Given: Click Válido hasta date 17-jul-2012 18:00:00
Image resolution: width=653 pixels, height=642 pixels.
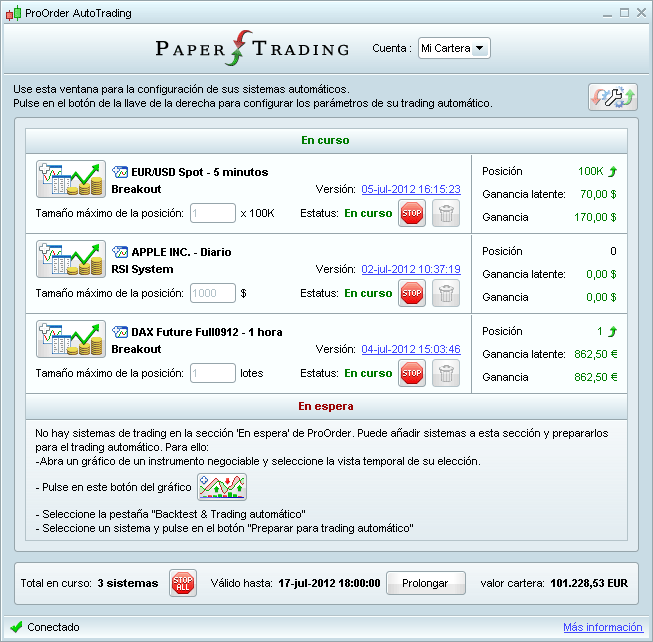Looking at the screenshot, I should coord(329,583).
